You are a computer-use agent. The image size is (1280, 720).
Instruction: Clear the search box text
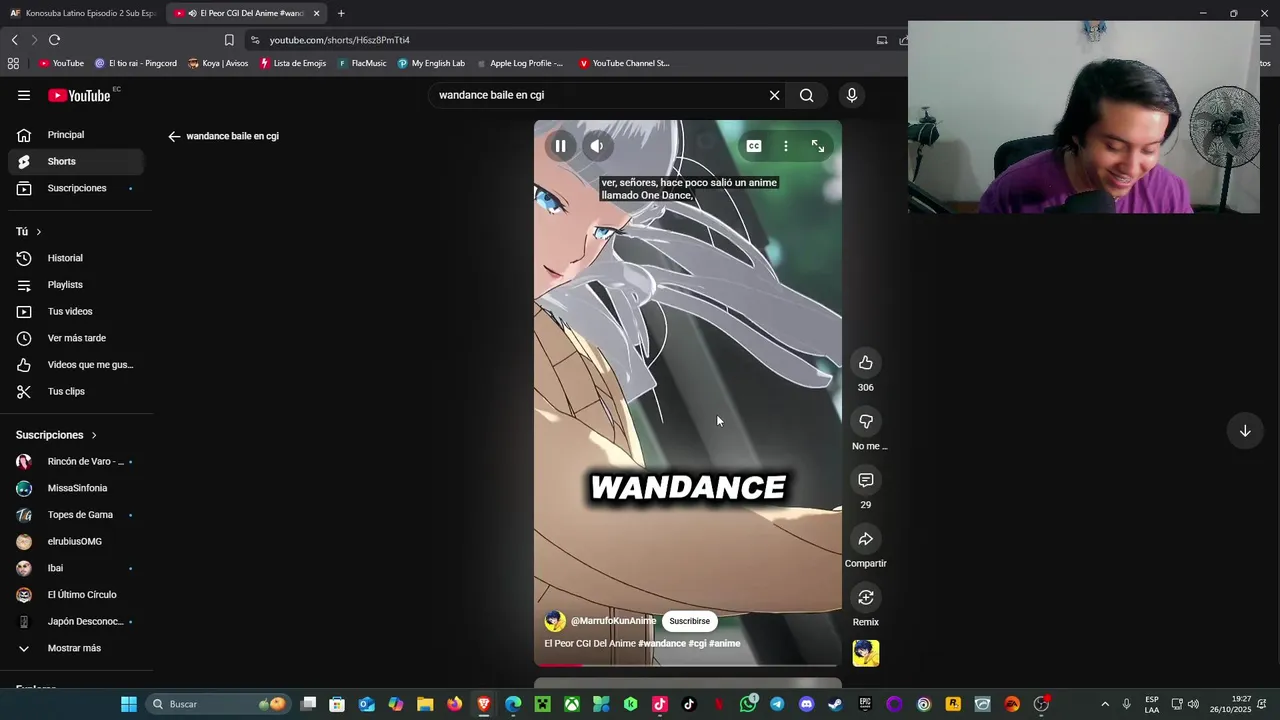tap(774, 95)
